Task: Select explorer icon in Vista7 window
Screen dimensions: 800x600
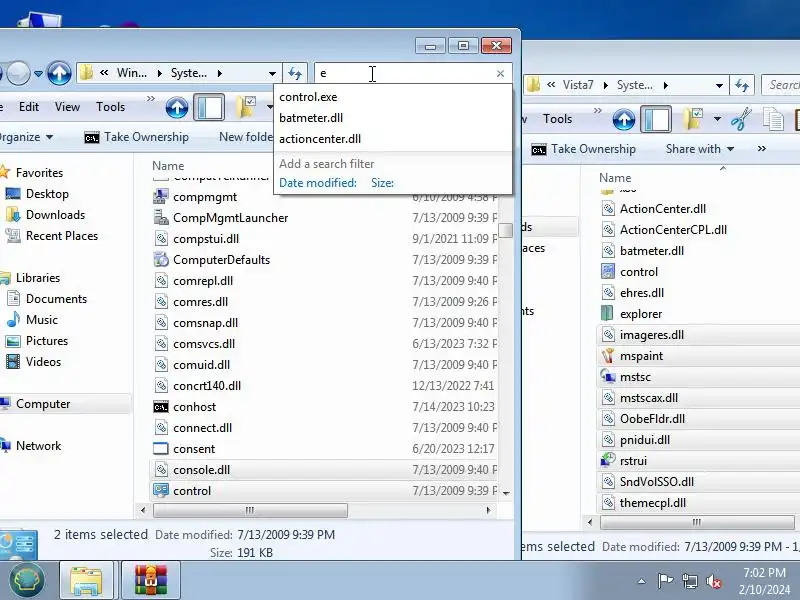Action: 607,313
